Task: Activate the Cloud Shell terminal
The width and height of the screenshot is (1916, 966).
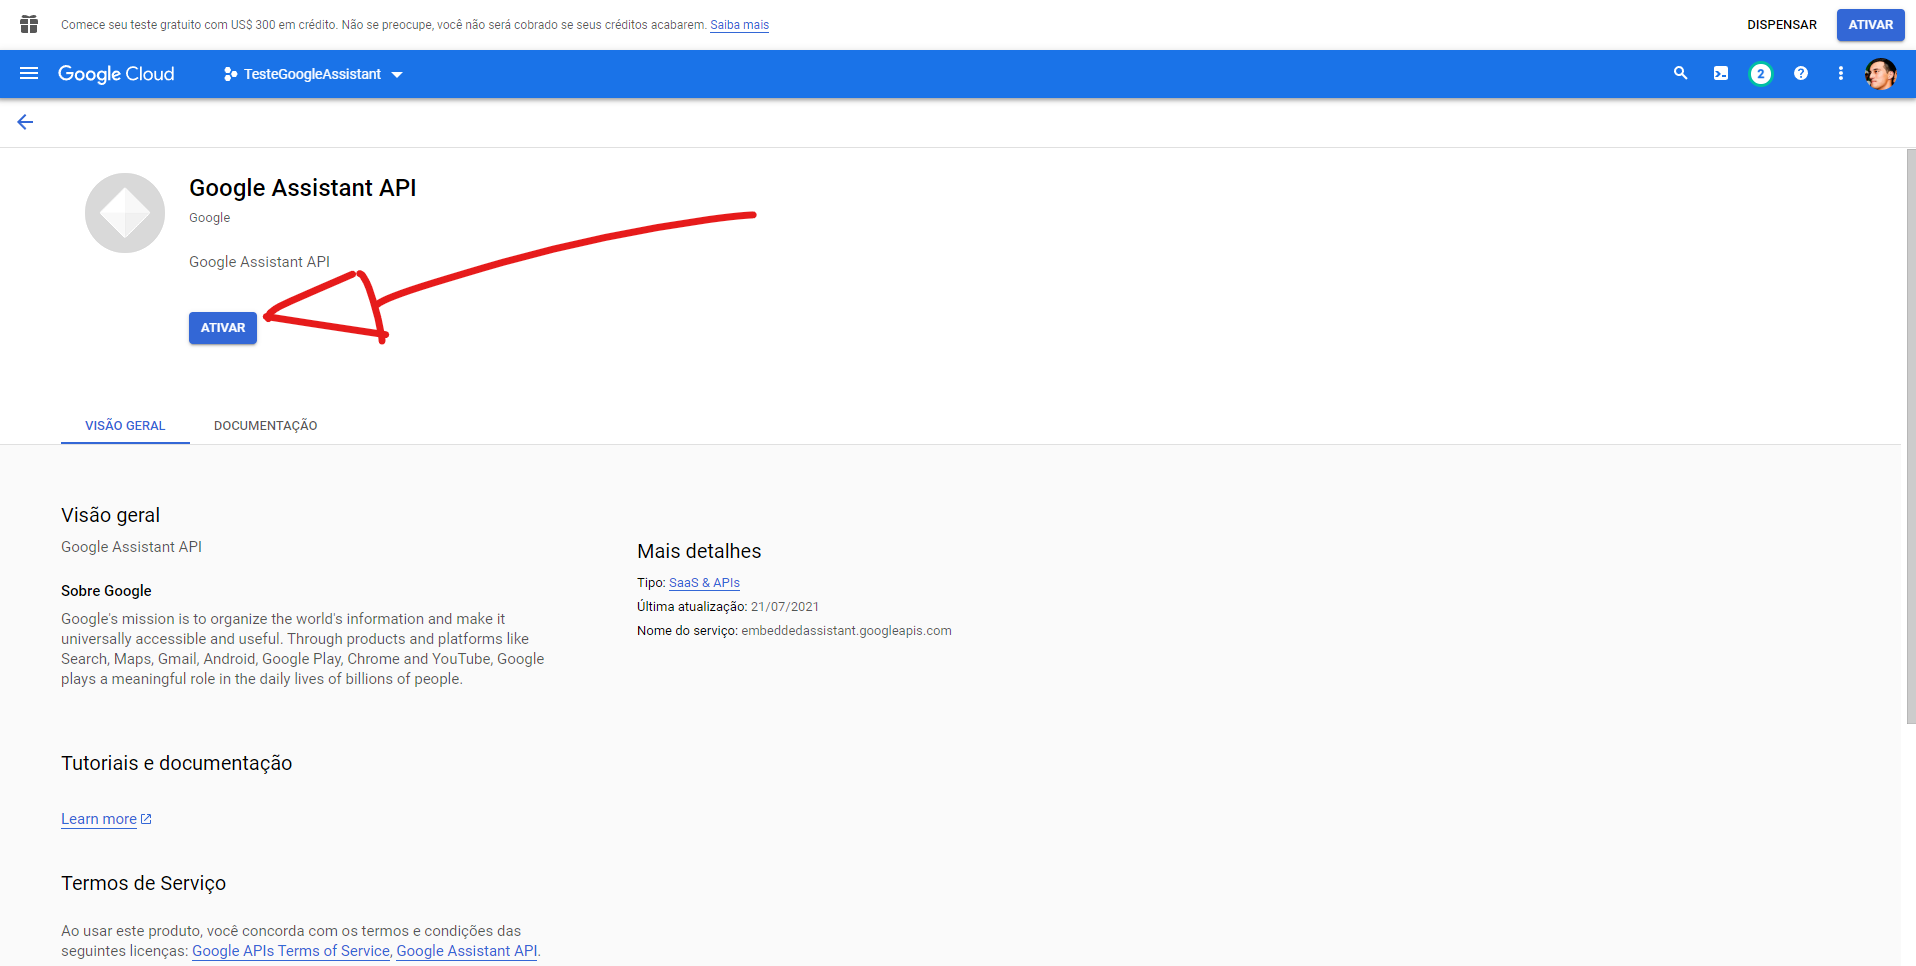Action: point(1720,73)
